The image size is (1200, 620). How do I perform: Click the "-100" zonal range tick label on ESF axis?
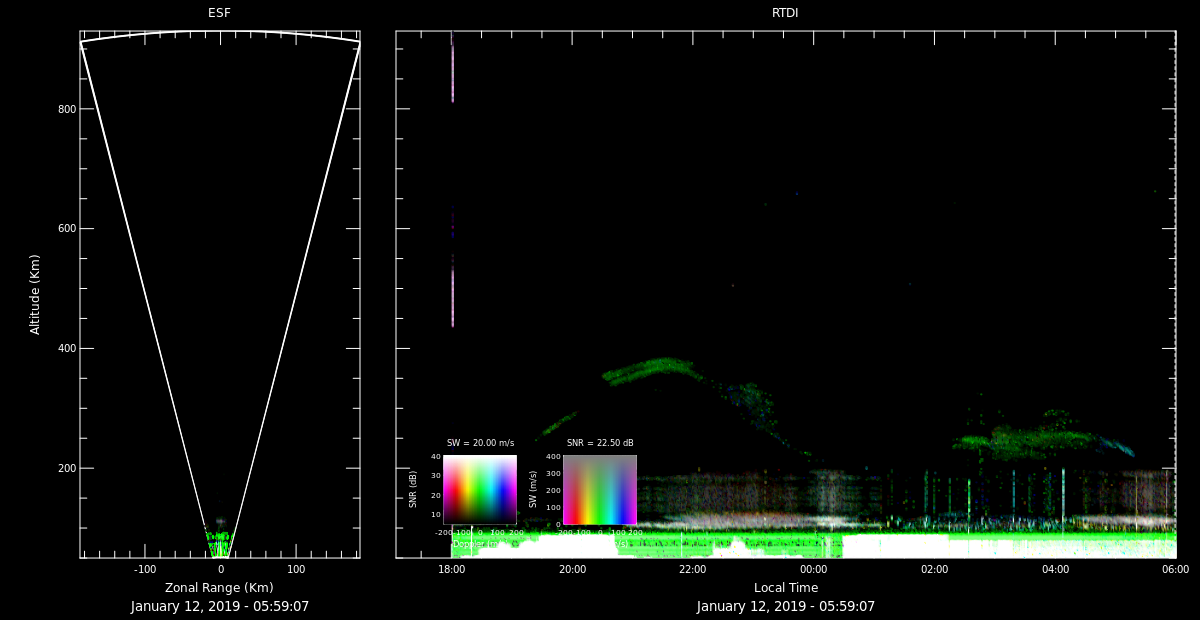coord(145,570)
